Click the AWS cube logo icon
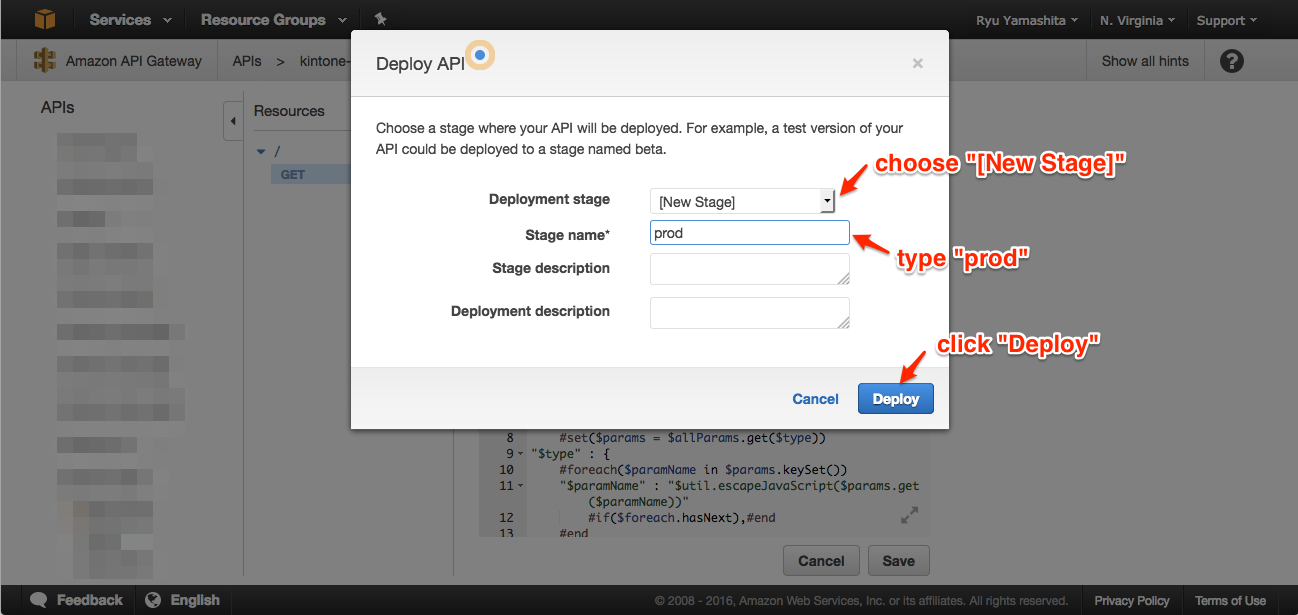Image resolution: width=1298 pixels, height=615 pixels. coord(46,19)
